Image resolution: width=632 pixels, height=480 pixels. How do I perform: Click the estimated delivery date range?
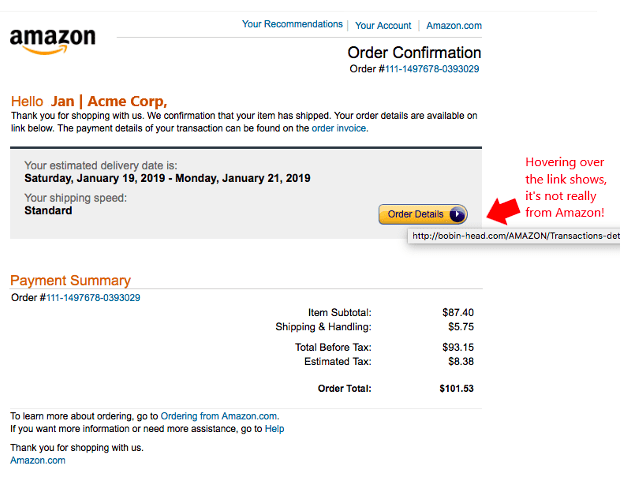pyautogui.click(x=167, y=178)
